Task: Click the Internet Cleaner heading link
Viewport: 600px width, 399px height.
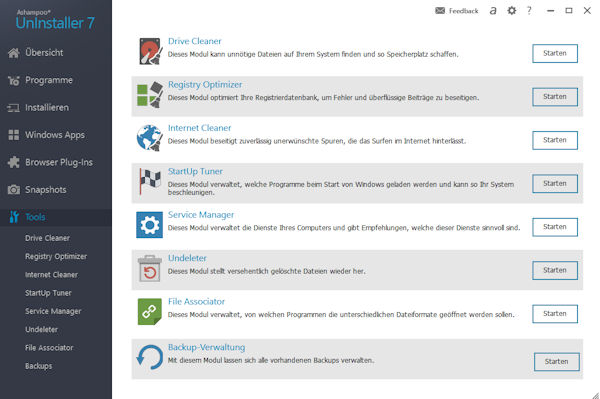Action: pos(199,128)
